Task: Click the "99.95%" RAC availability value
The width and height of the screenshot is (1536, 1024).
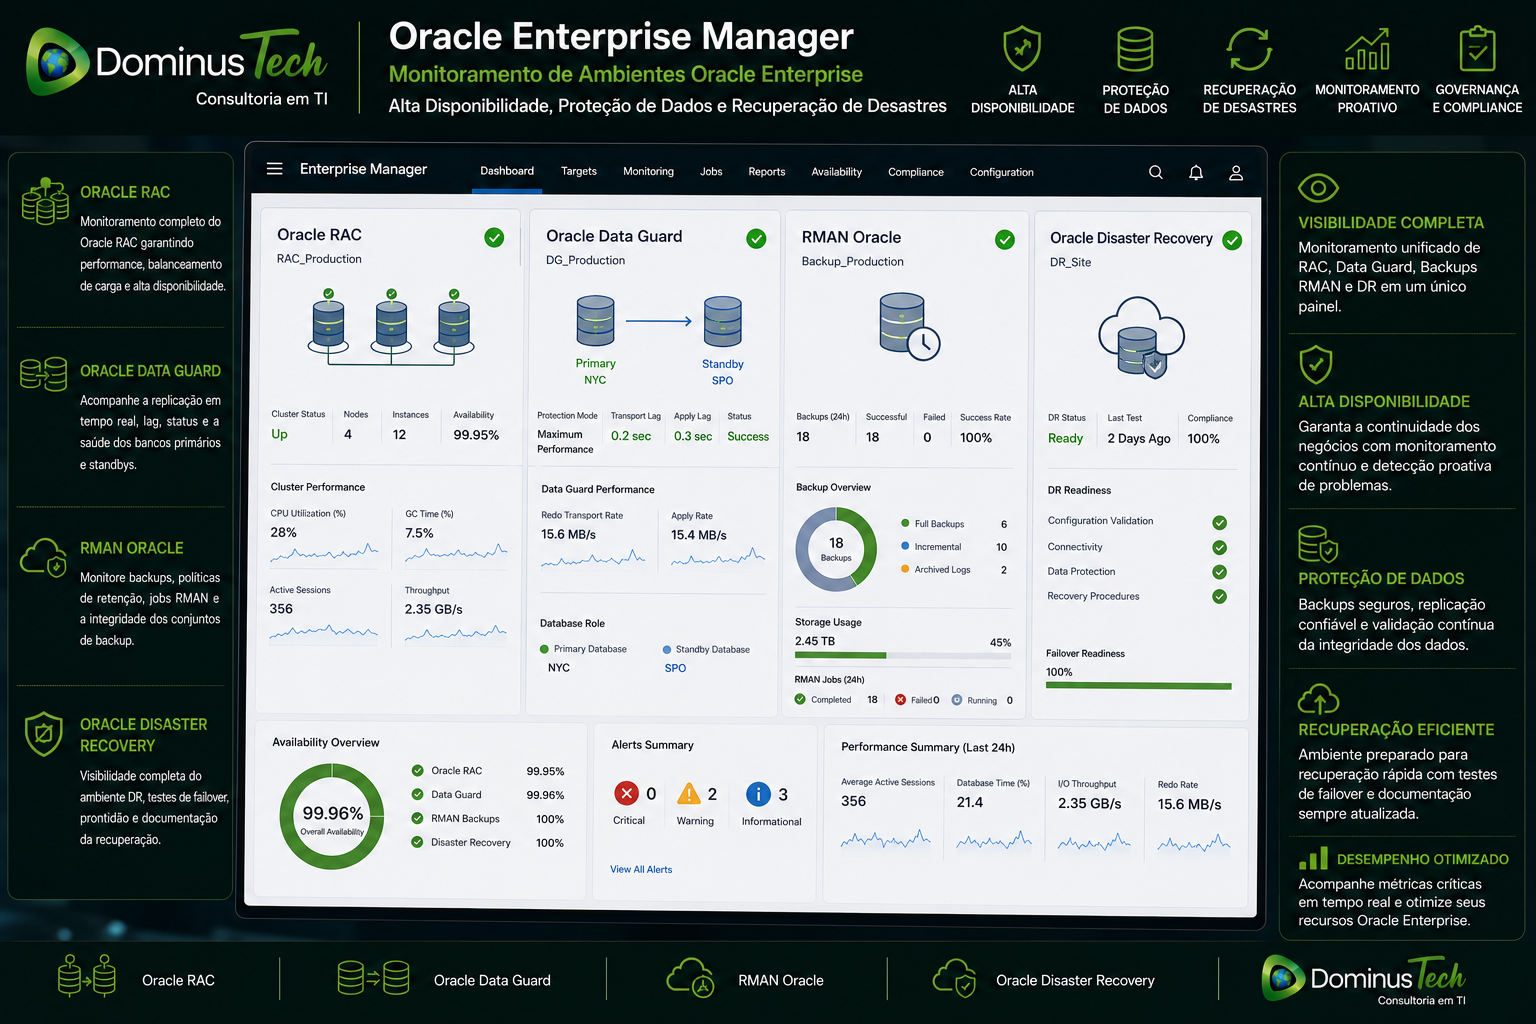Action: (x=476, y=435)
